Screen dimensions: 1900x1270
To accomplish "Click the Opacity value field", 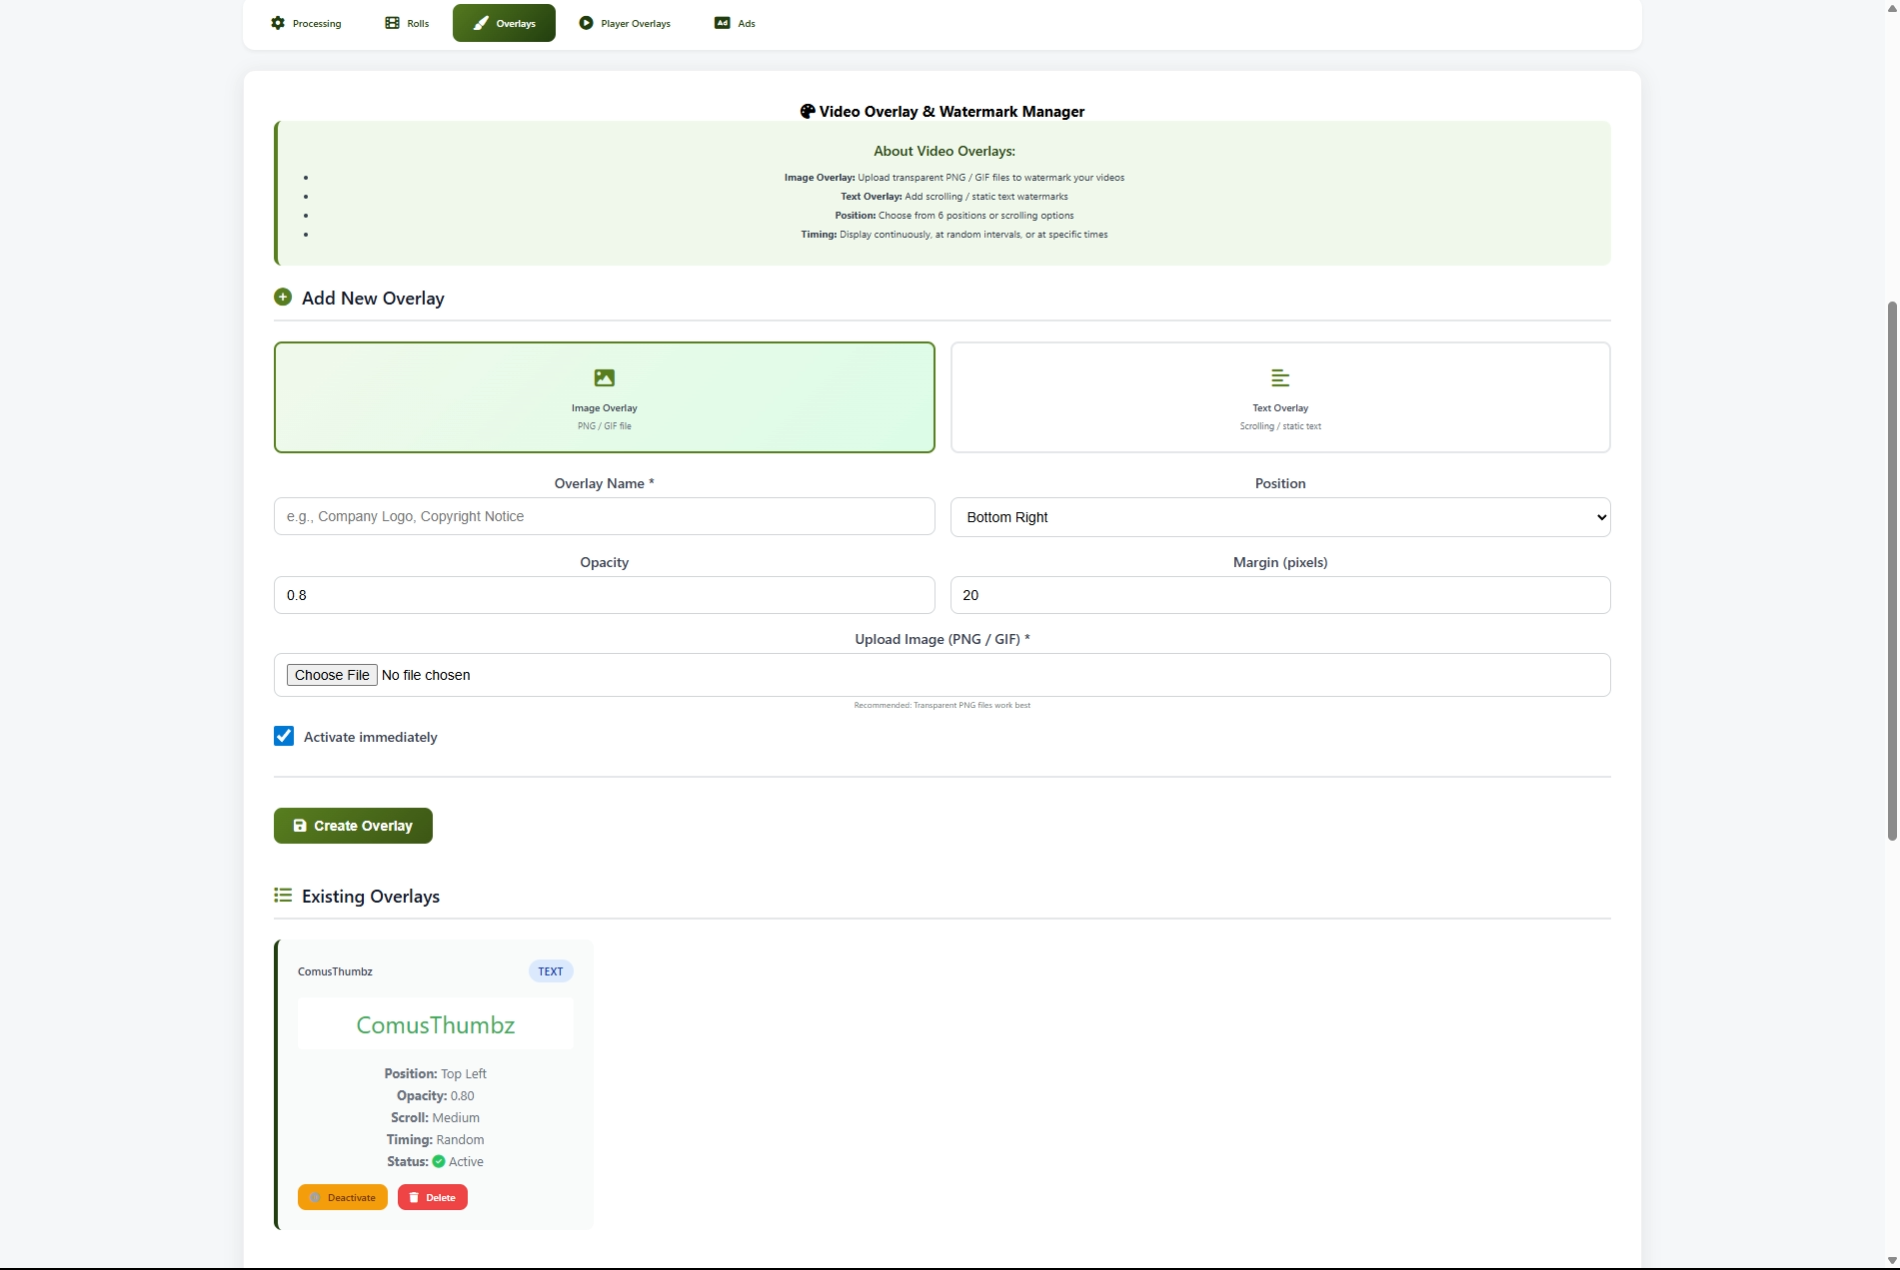I will (x=604, y=595).
